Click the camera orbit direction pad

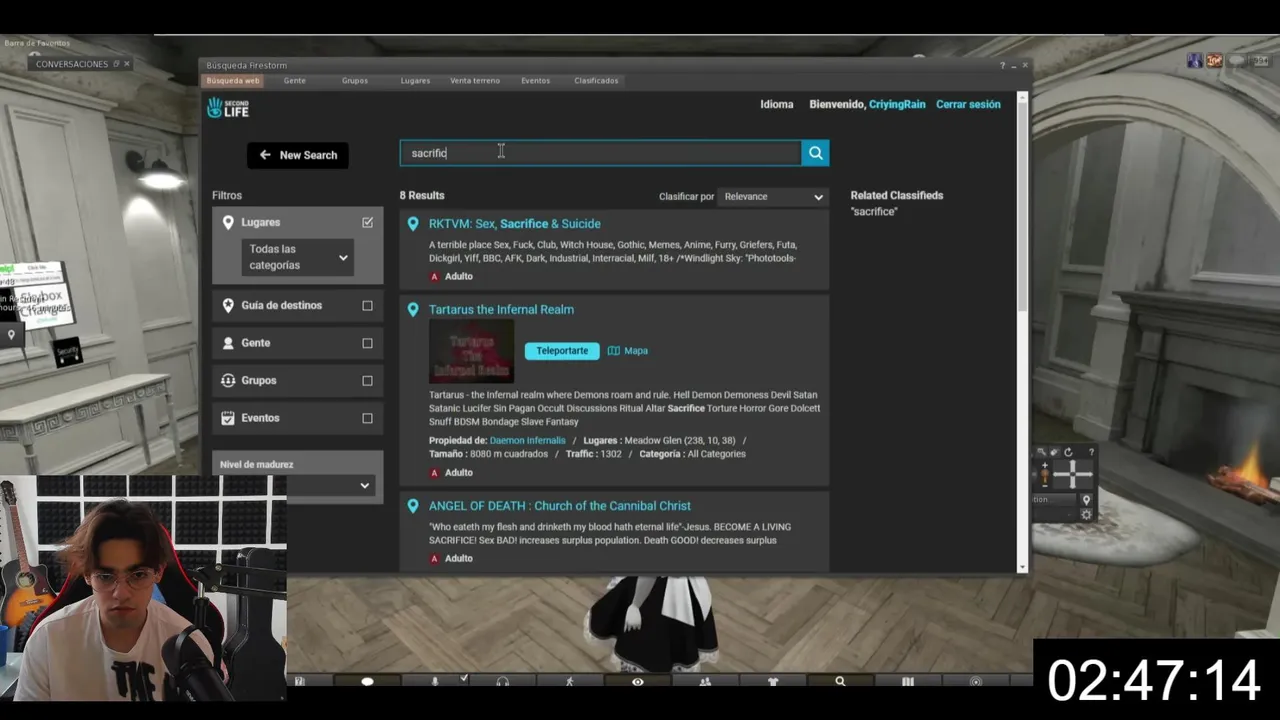coord(1072,474)
